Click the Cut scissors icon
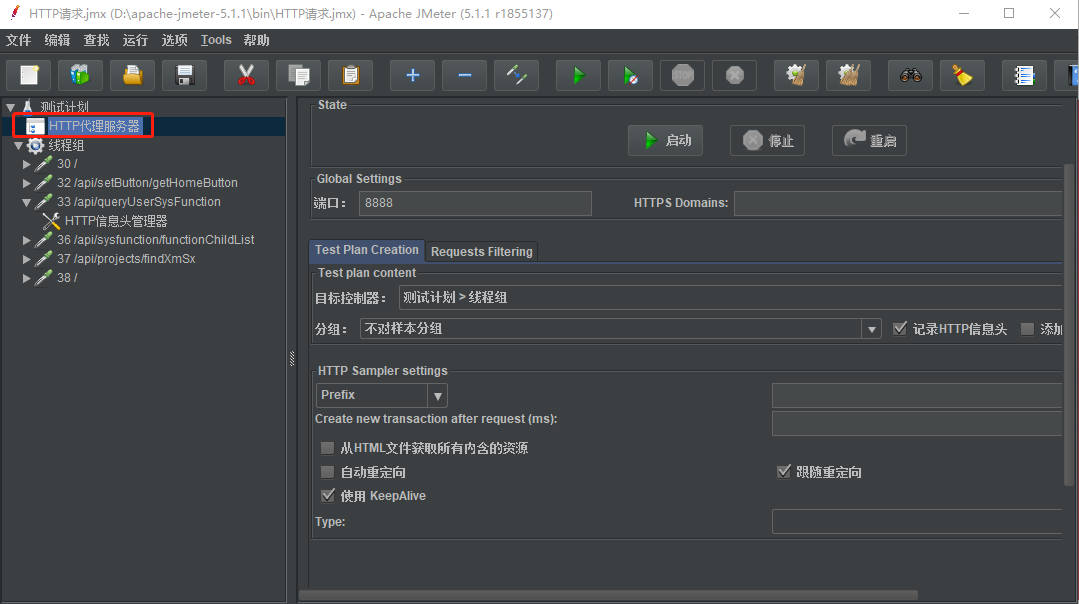This screenshot has height=604, width=1079. pos(246,75)
